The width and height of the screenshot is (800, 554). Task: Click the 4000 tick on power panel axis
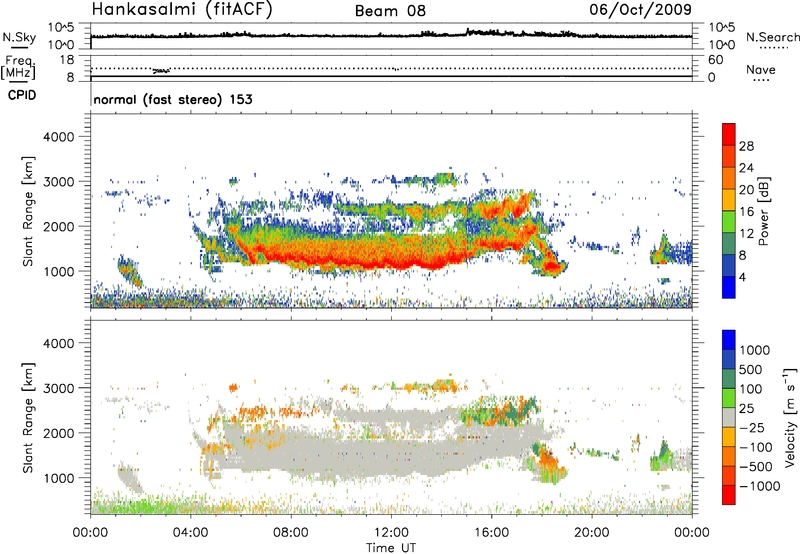58,137
